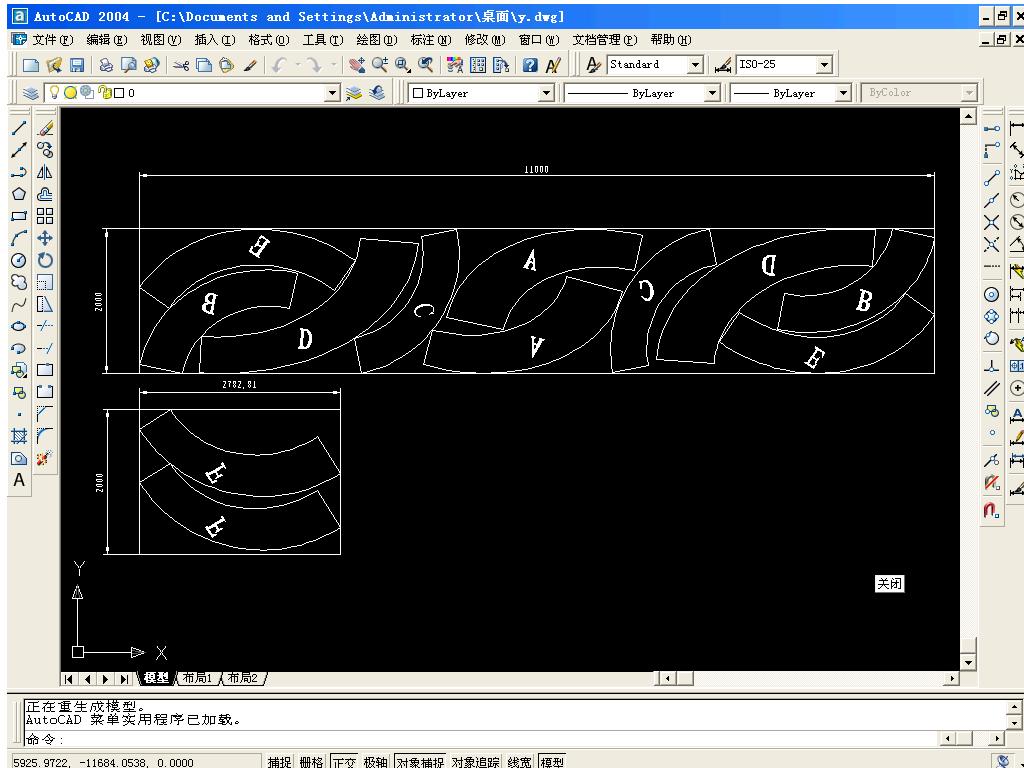Select the Arc tool
This screenshot has height=768, width=1024.
19,238
